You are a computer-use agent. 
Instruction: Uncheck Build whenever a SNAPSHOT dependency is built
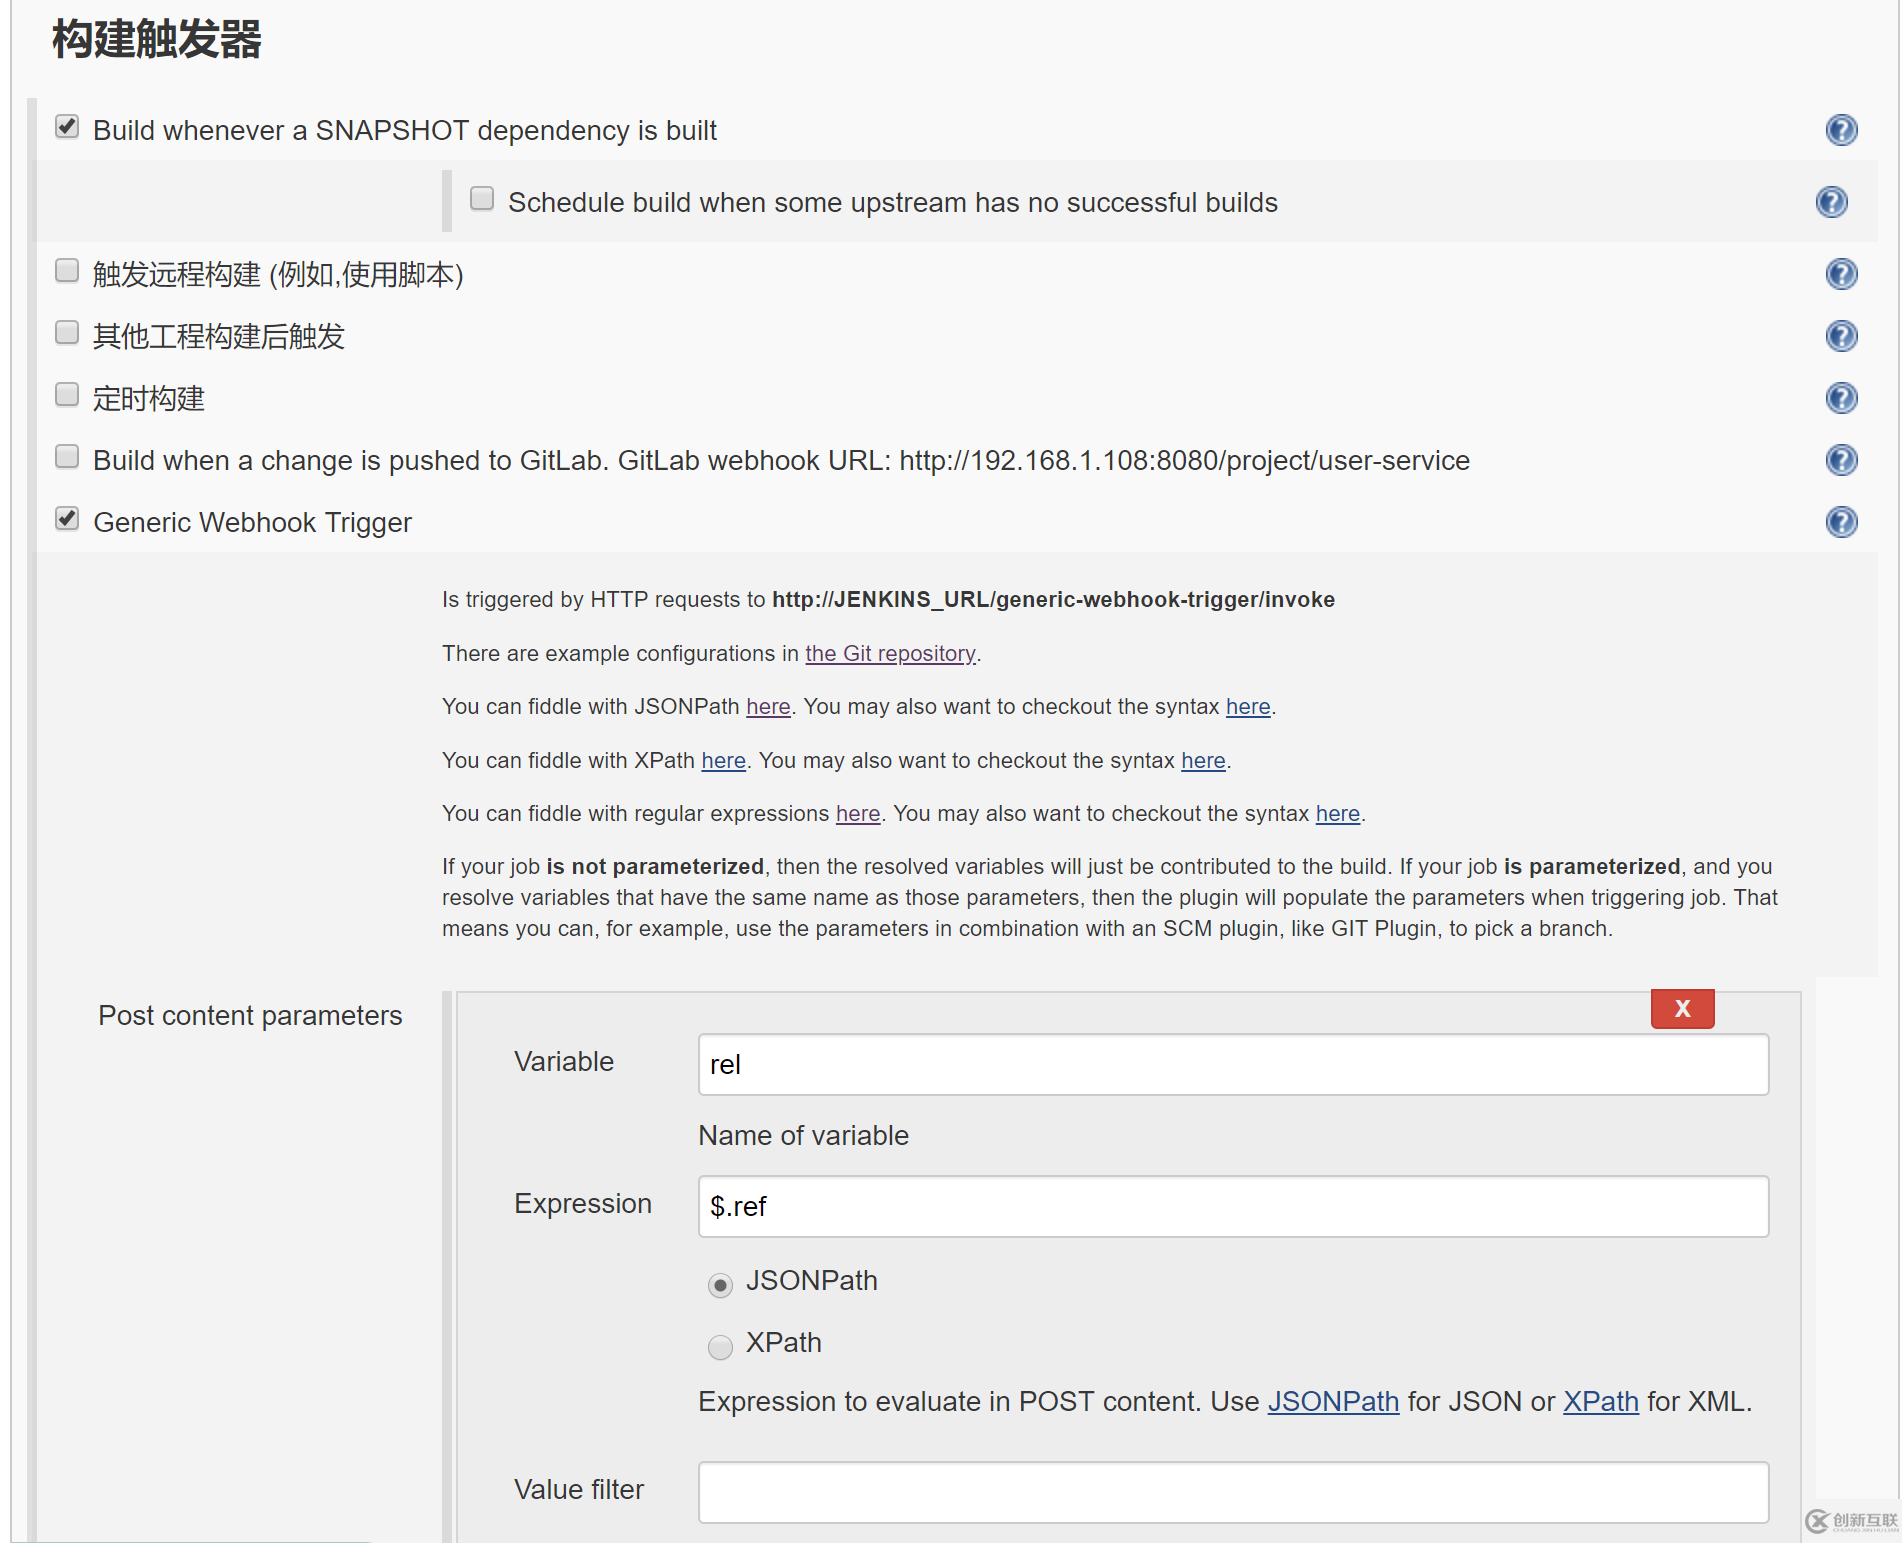coord(66,126)
